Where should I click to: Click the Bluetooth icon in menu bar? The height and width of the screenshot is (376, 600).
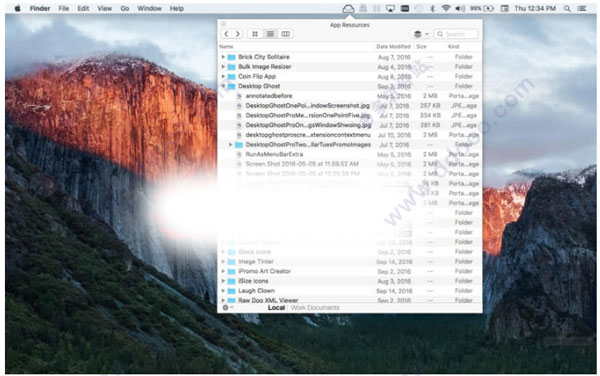point(432,8)
